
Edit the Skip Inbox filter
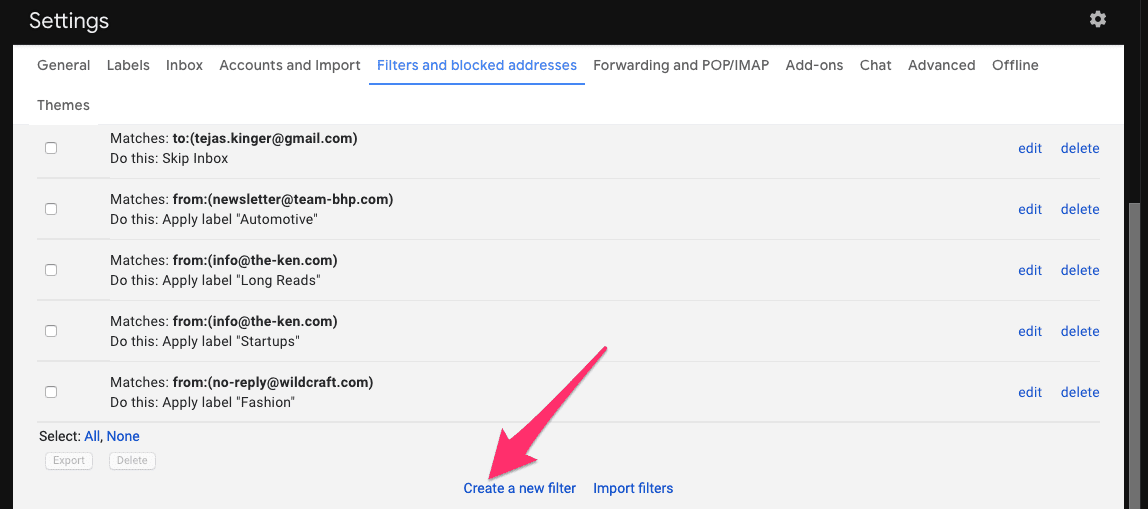coord(1029,148)
